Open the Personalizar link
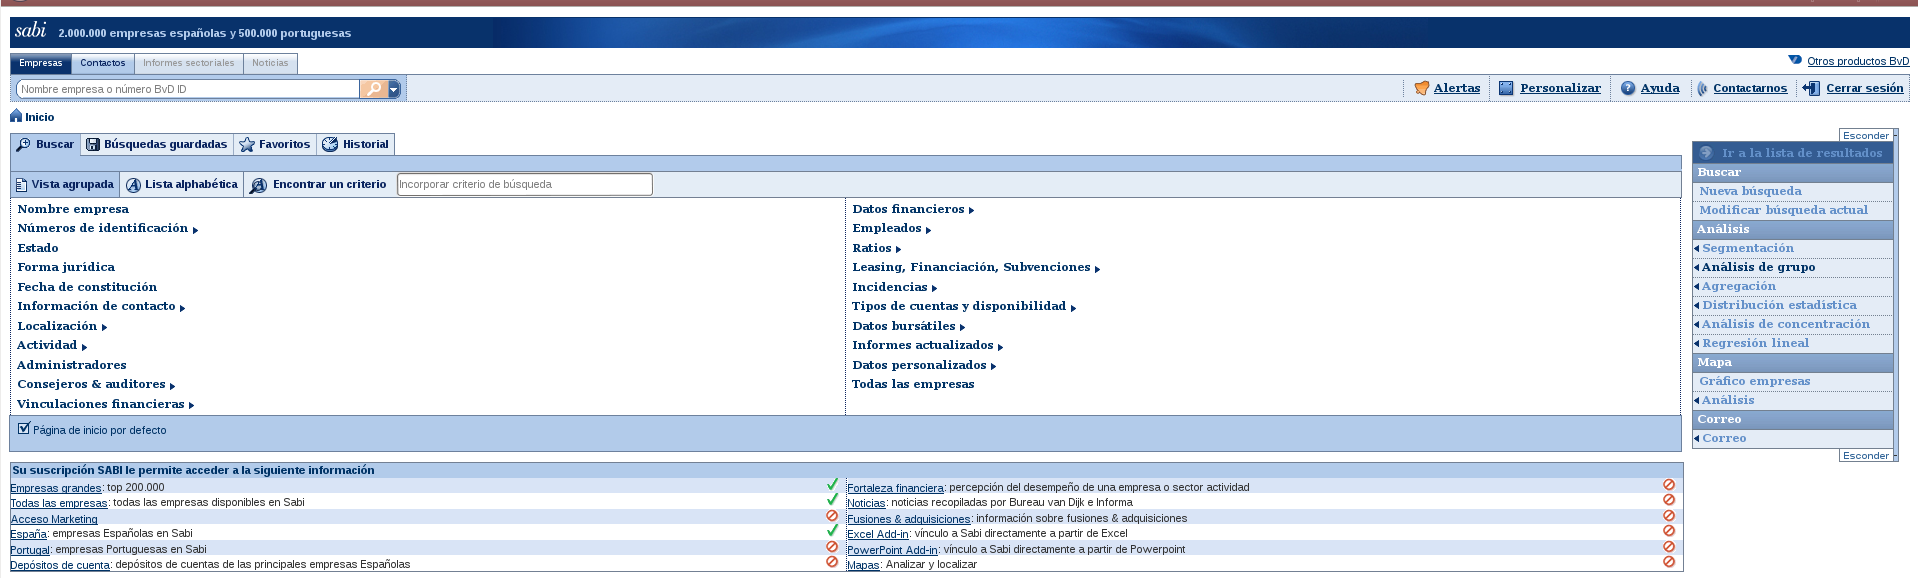Viewport: 1918px width, 578px height. click(x=1560, y=88)
